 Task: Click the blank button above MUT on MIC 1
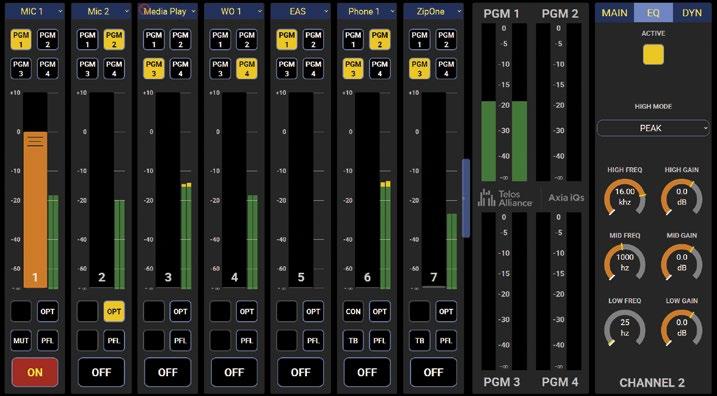click(21, 311)
